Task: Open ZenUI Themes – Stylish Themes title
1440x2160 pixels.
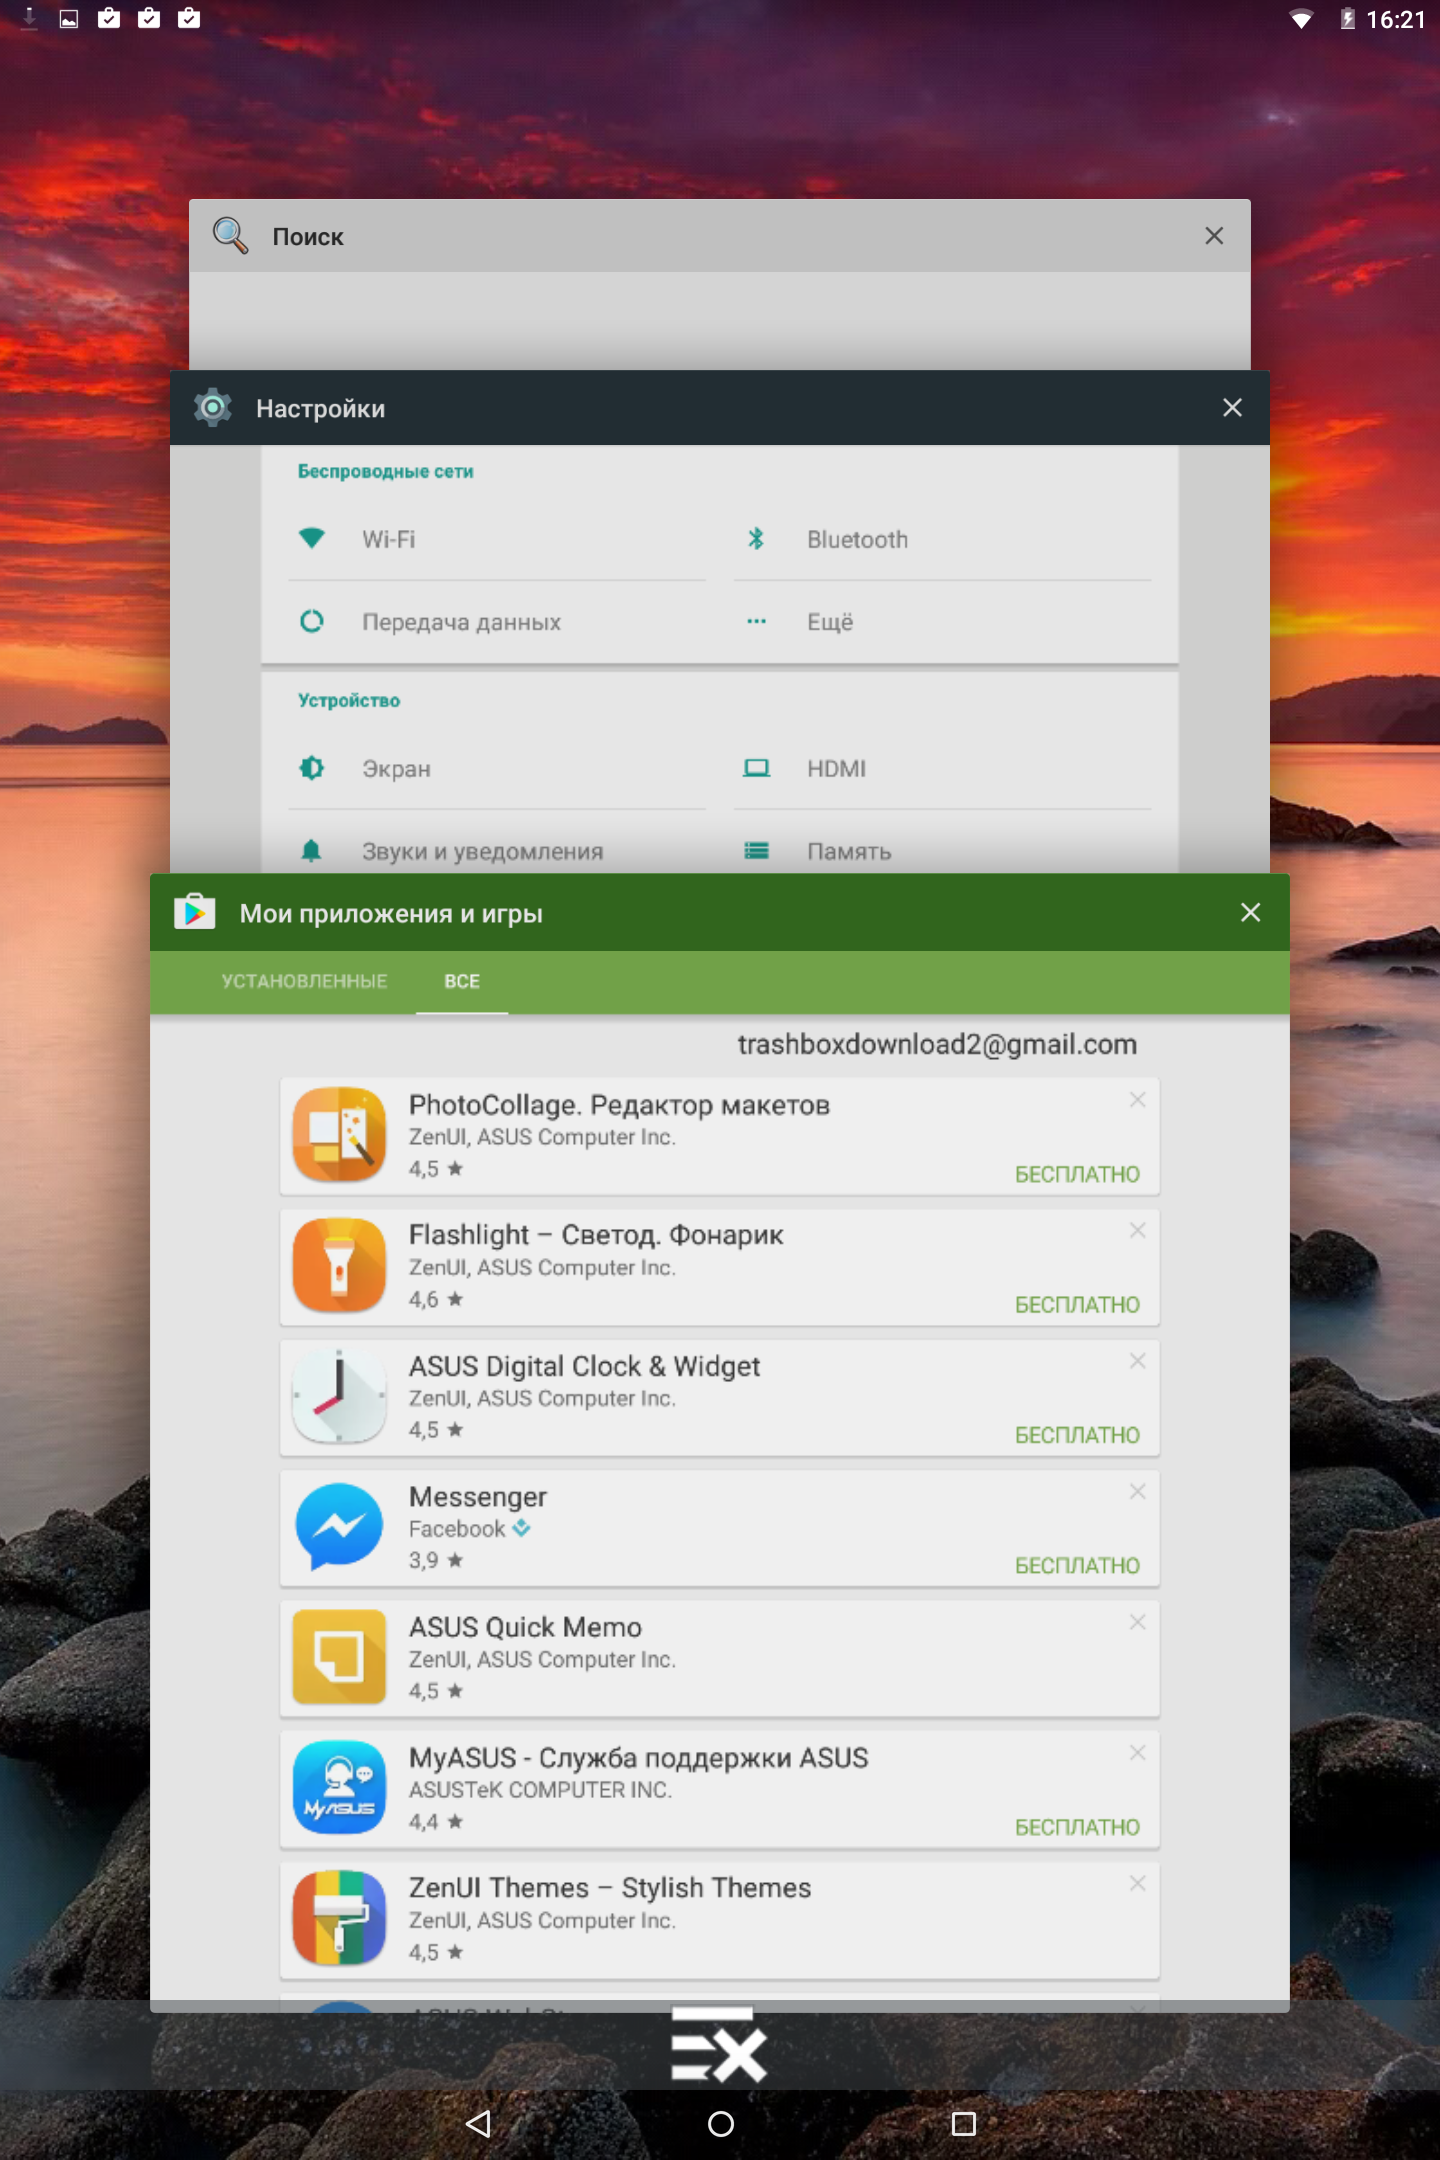Action: pyautogui.click(x=610, y=1888)
